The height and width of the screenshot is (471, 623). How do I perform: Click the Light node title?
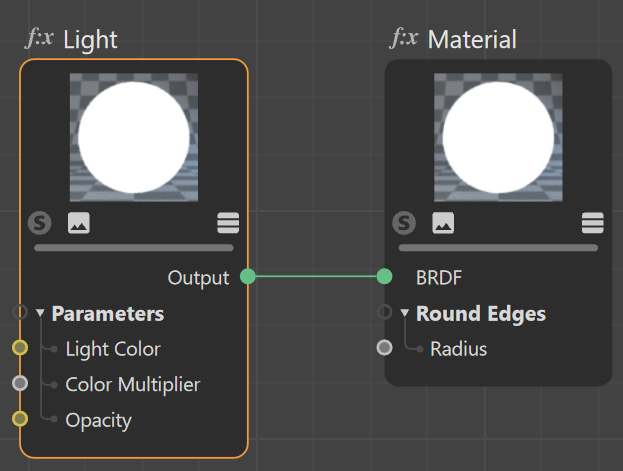coord(90,40)
